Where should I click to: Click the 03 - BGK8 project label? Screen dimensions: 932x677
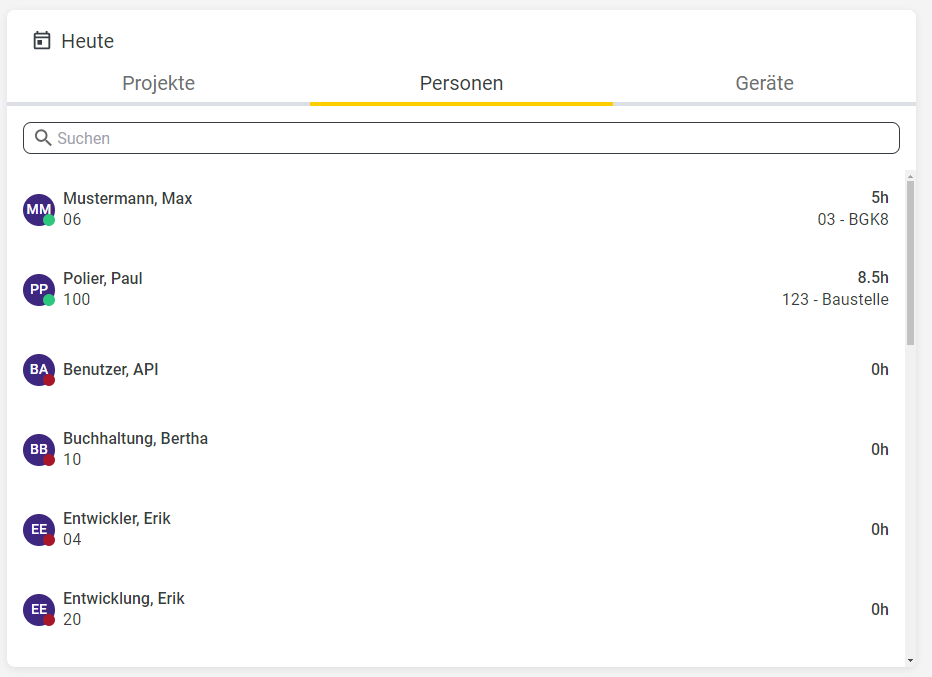click(853, 219)
